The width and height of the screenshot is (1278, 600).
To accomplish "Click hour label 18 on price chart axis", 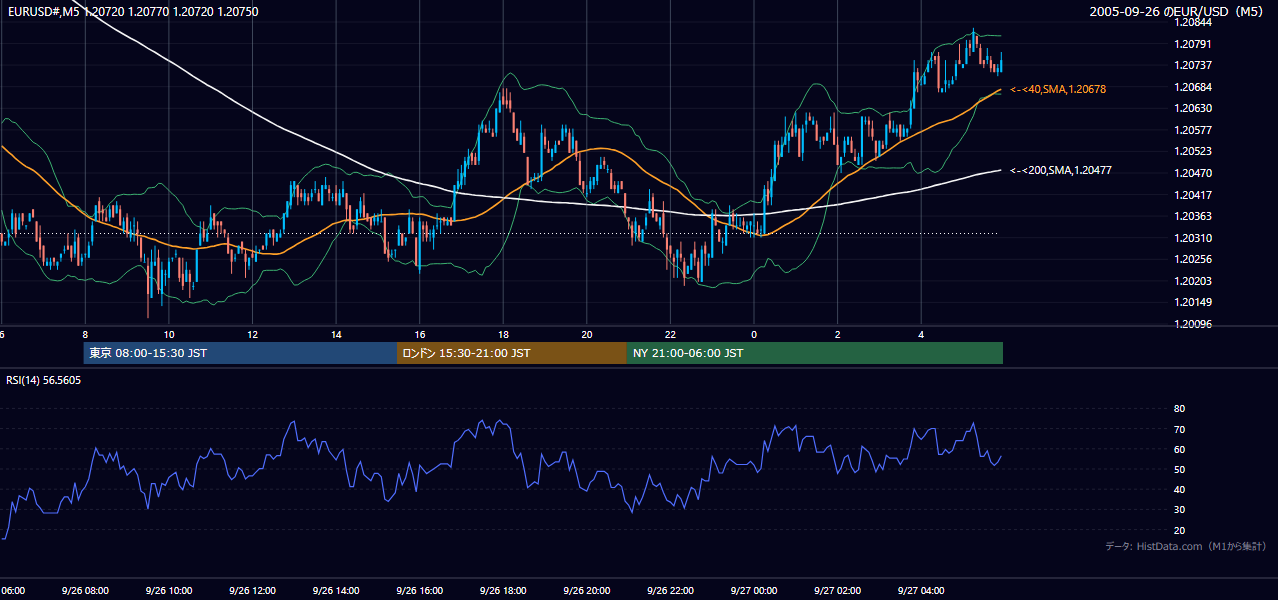I will click(x=504, y=334).
